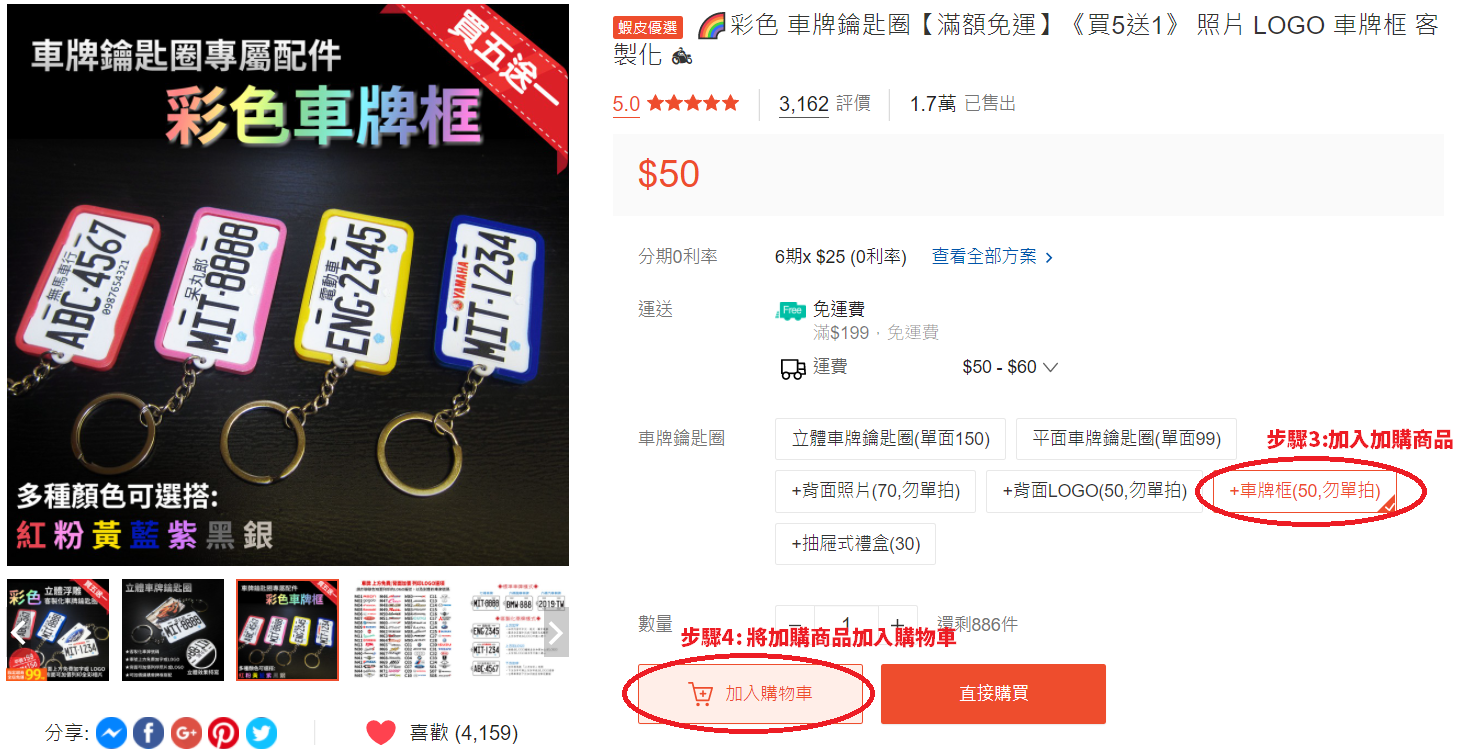Screen dimensions: 1475x754
Task: Show previous thumbnails with the left arrow
Action: coord(19,632)
